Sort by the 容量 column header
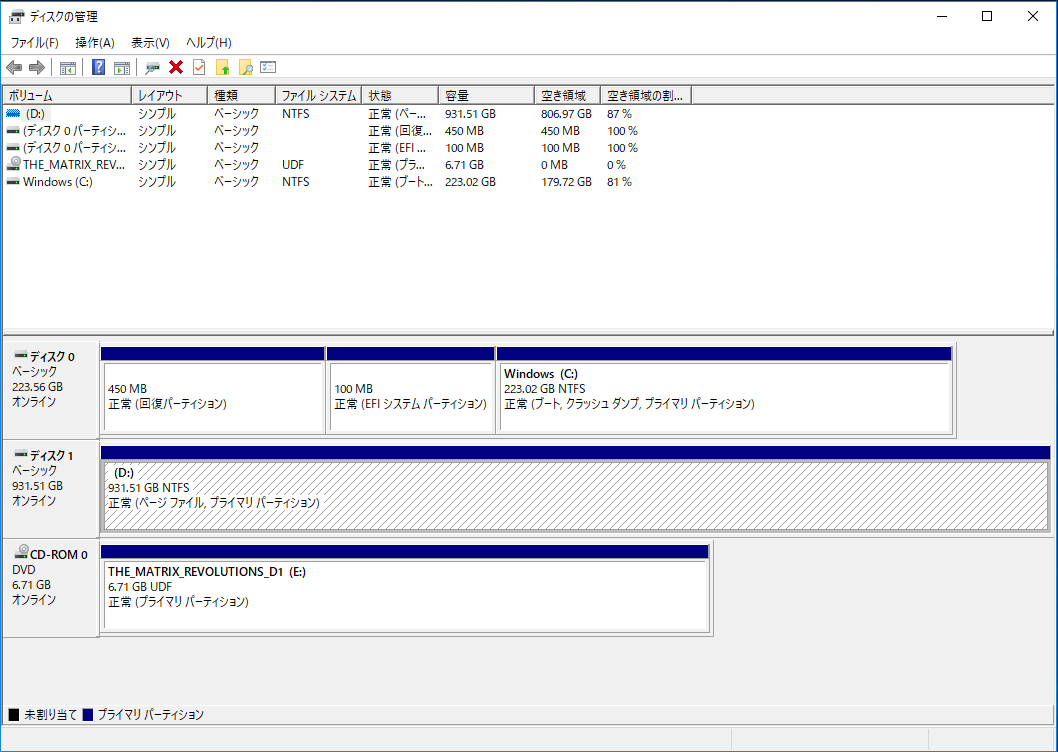The height and width of the screenshot is (752, 1058). pos(486,95)
